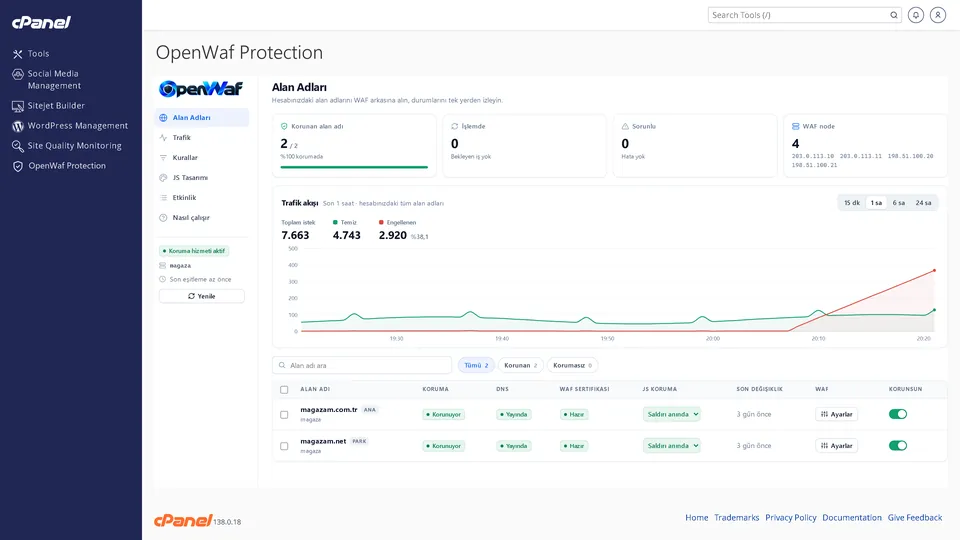The width and height of the screenshot is (960, 540).
Task: Open Ayarlar for magazam.com.tr
Action: coord(836,414)
